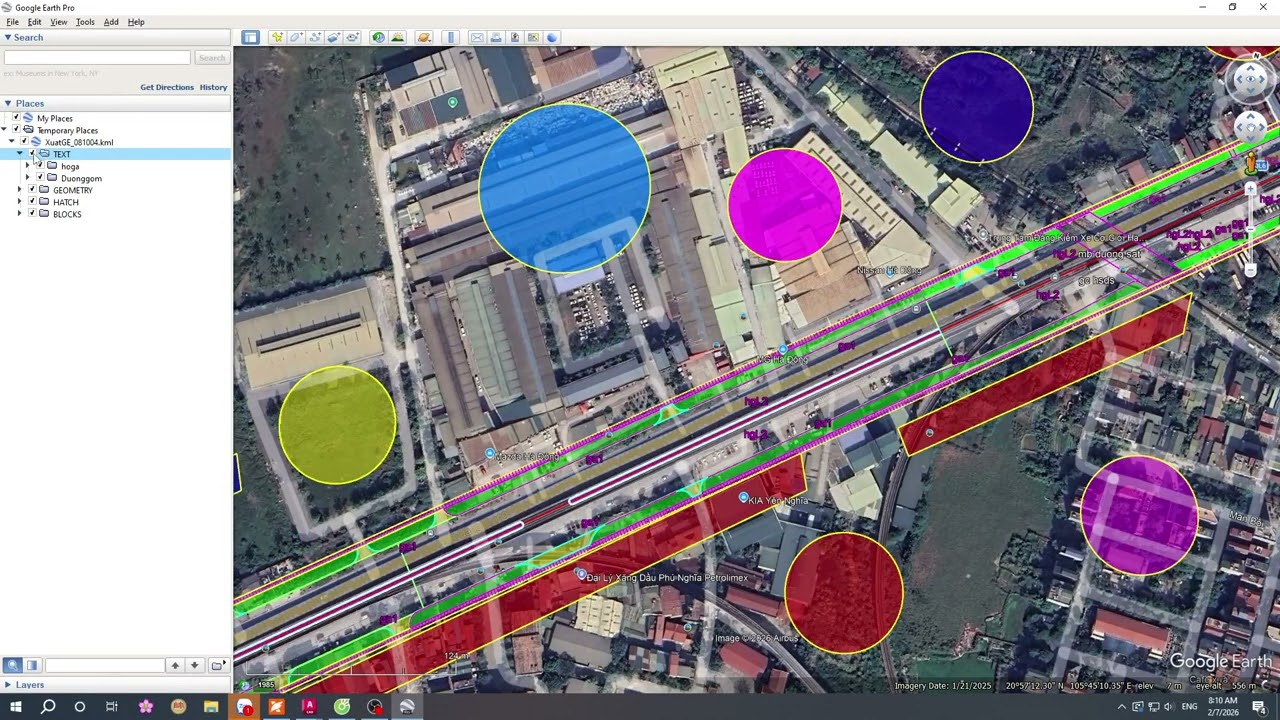Select the Add Path tool
Screen dimensions: 1280x720
tap(315, 37)
